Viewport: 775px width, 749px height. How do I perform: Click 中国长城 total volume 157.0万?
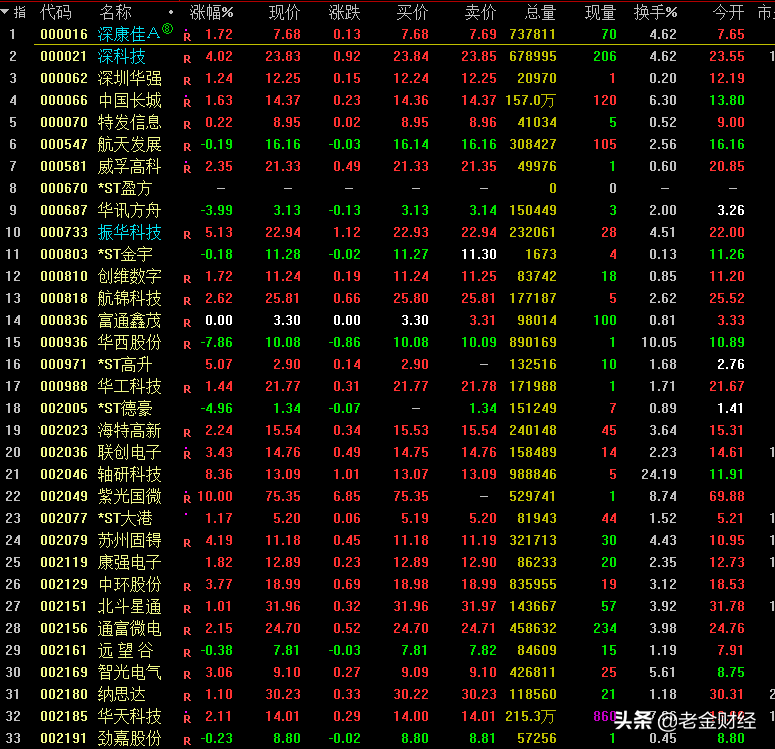530,100
